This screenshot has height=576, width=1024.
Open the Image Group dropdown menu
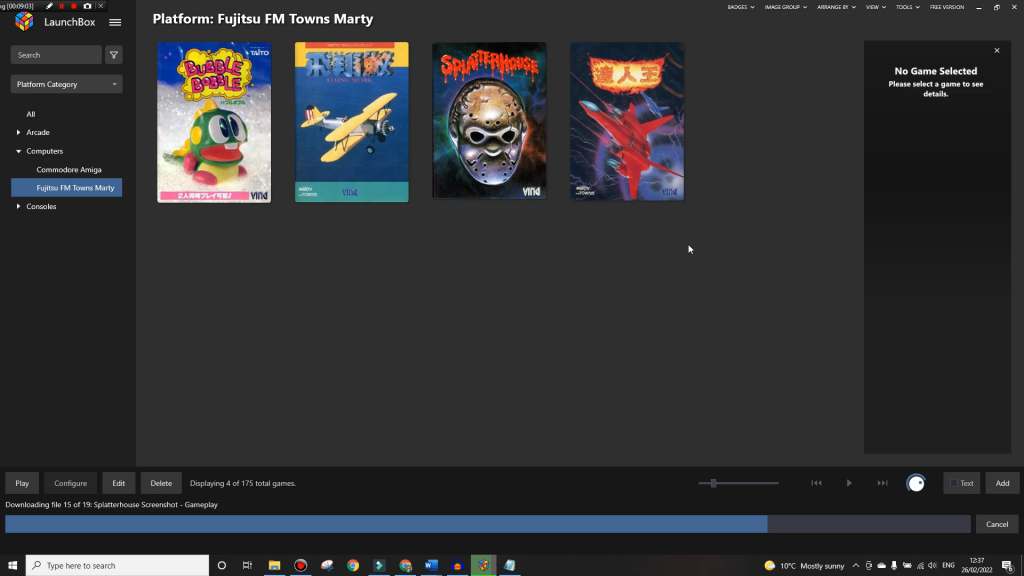click(x=786, y=7)
